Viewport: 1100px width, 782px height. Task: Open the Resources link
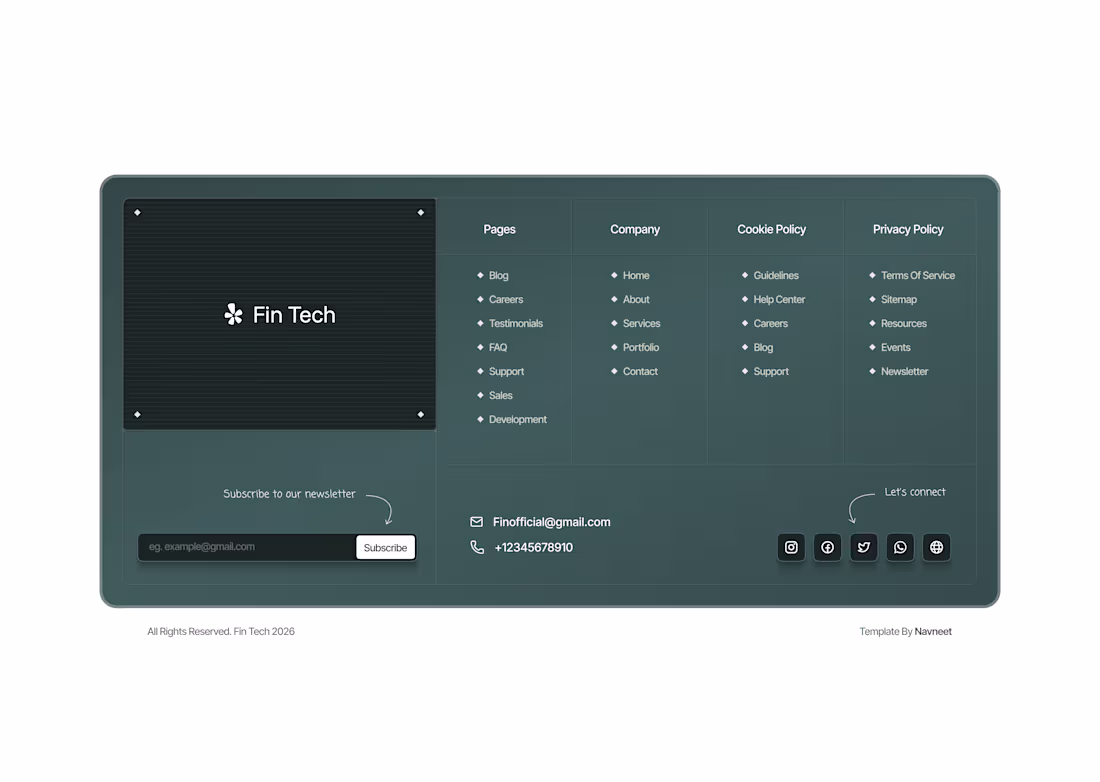[904, 323]
